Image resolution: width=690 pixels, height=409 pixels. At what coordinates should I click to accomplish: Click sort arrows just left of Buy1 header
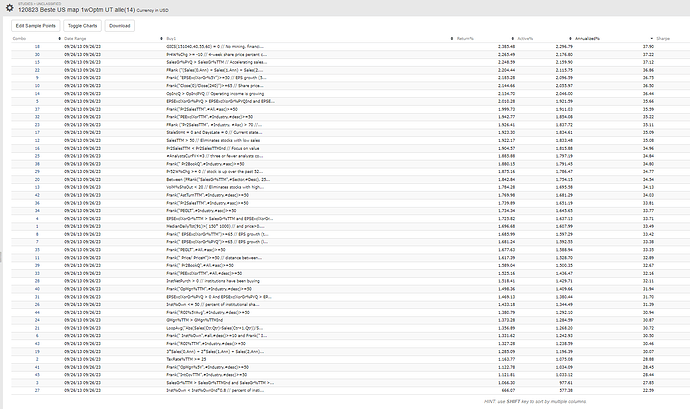(x=161, y=39)
